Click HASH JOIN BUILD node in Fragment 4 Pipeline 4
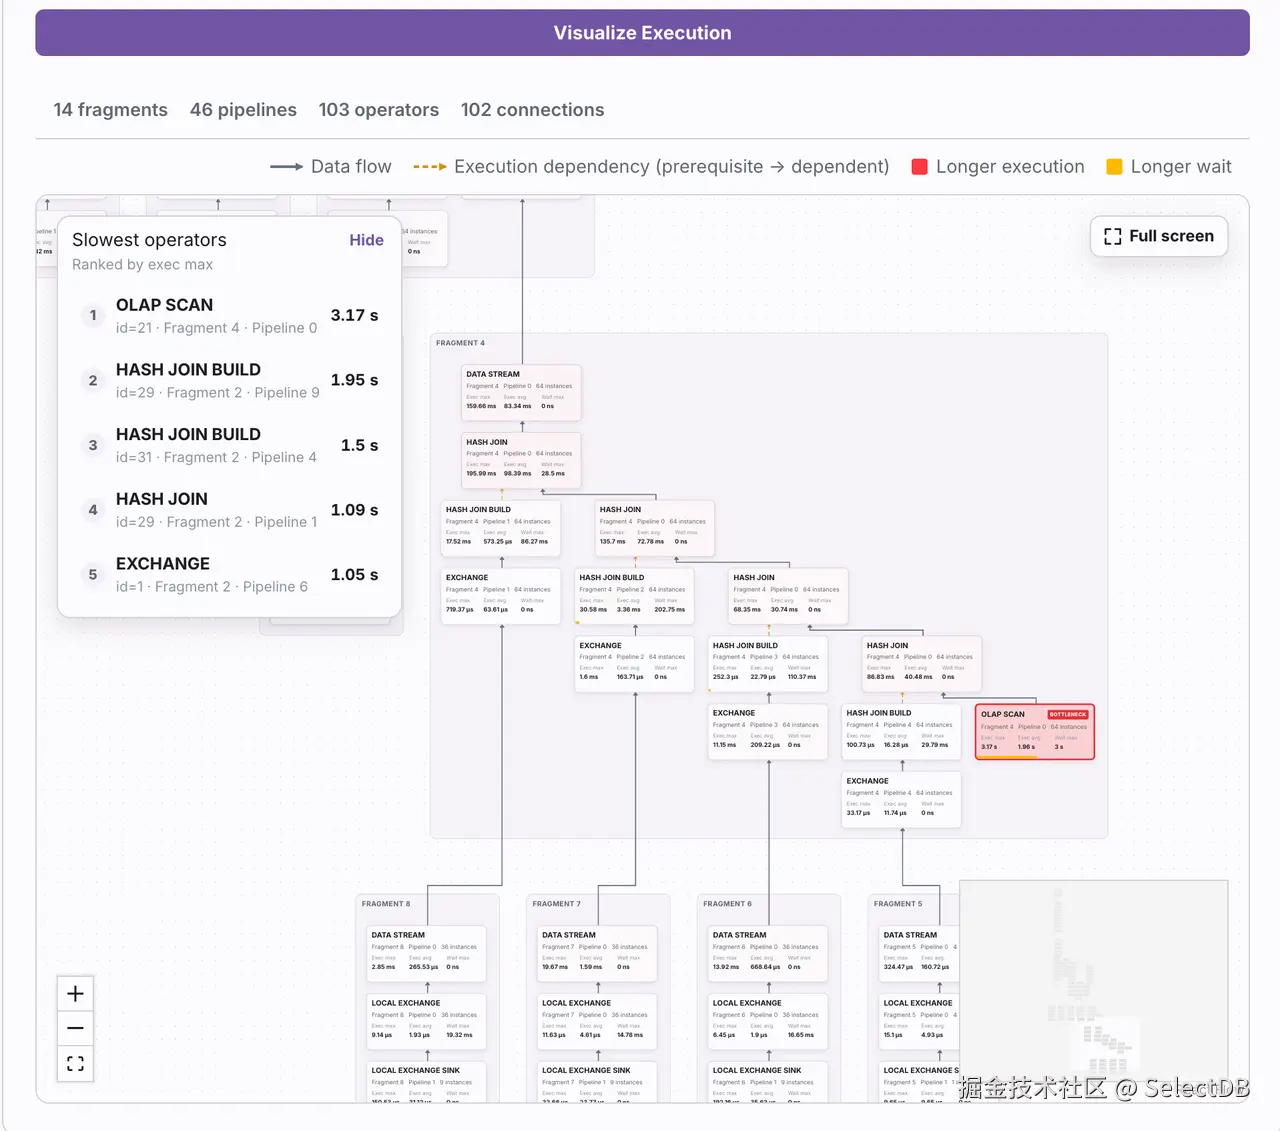This screenshot has width=1280, height=1131. point(902,731)
